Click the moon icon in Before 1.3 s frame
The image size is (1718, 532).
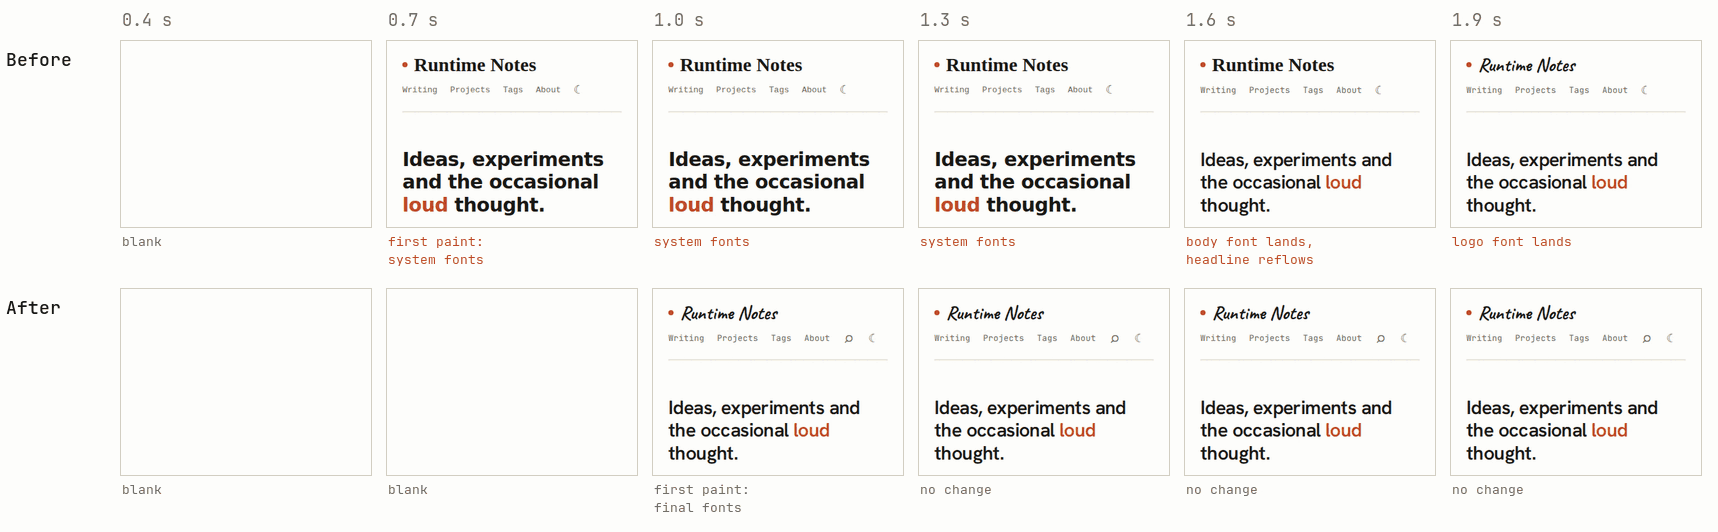pyautogui.click(x=1109, y=90)
